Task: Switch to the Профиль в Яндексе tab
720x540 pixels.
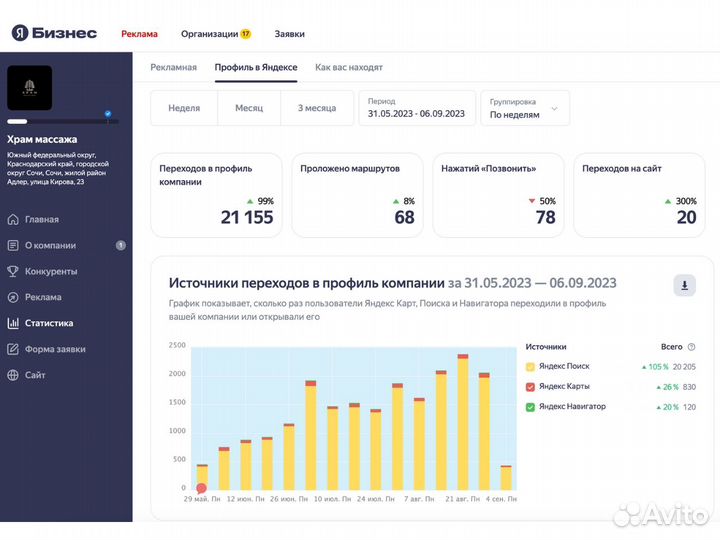Action: coord(256,68)
